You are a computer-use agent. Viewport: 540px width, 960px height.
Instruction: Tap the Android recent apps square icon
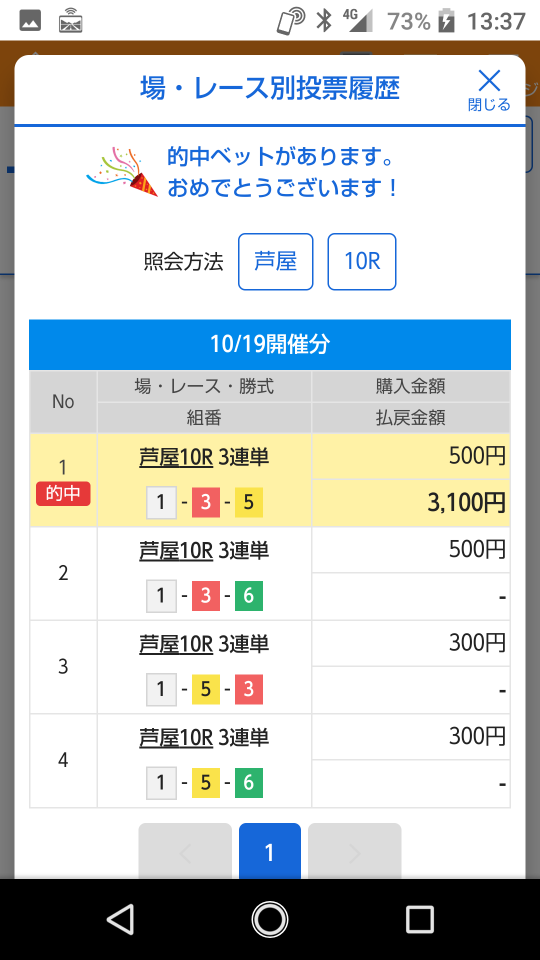(x=420, y=919)
